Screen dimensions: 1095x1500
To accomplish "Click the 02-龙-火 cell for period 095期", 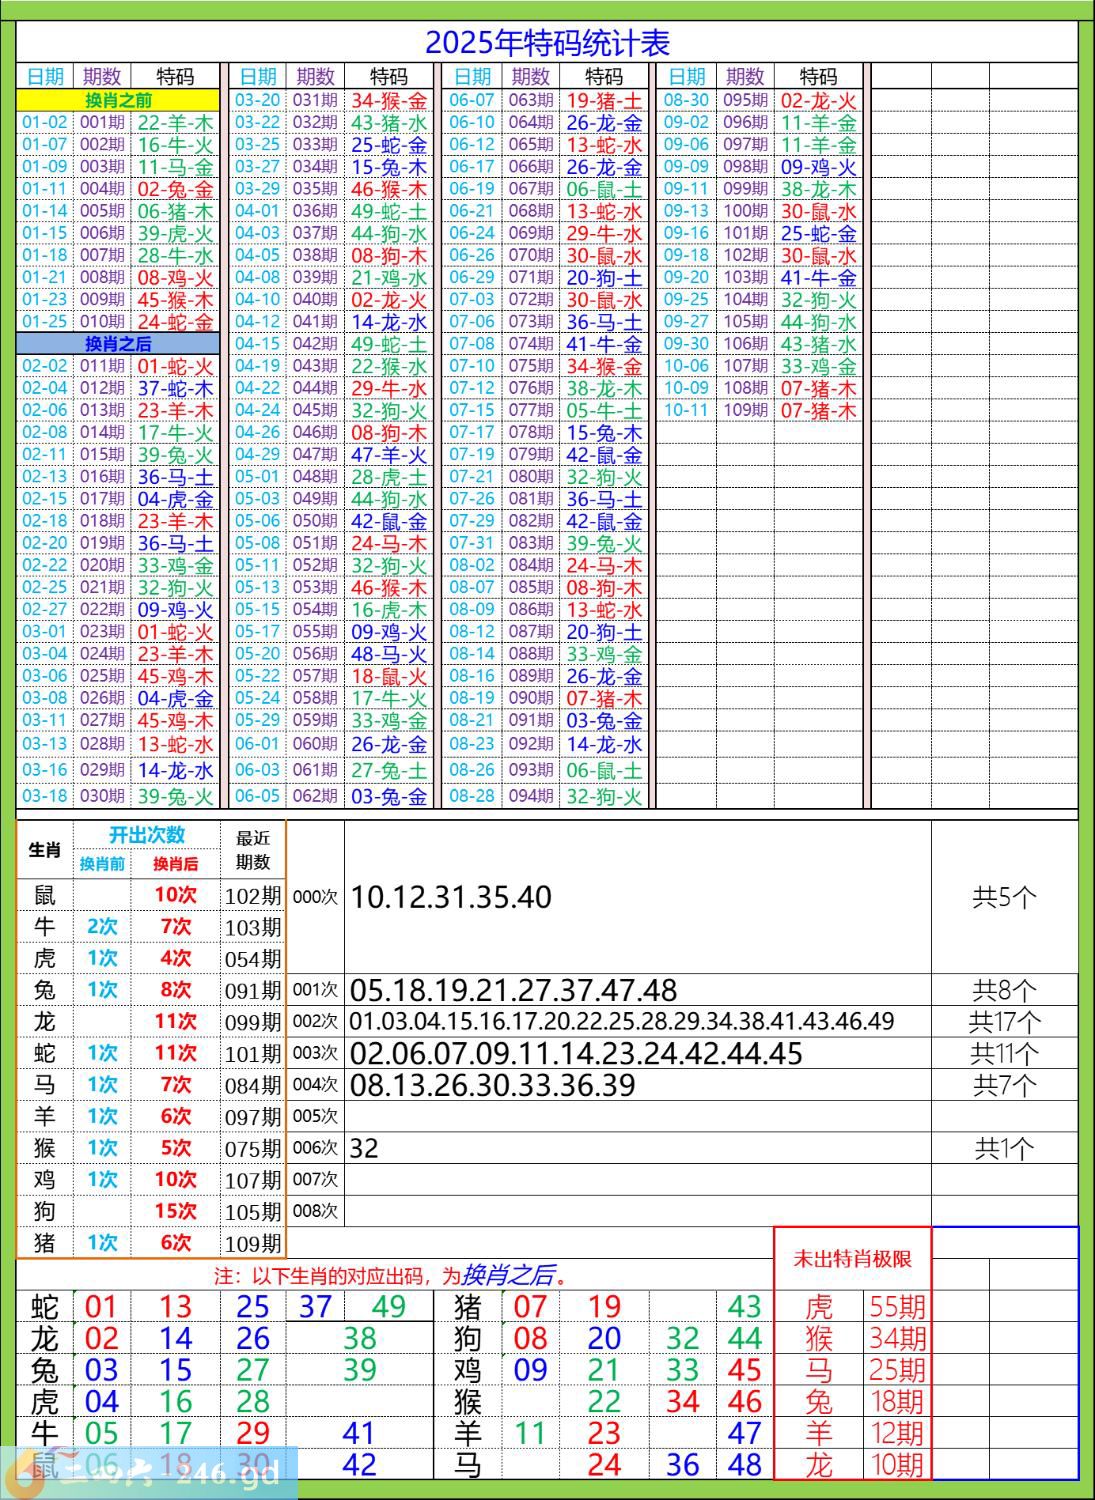I will 818,100.
